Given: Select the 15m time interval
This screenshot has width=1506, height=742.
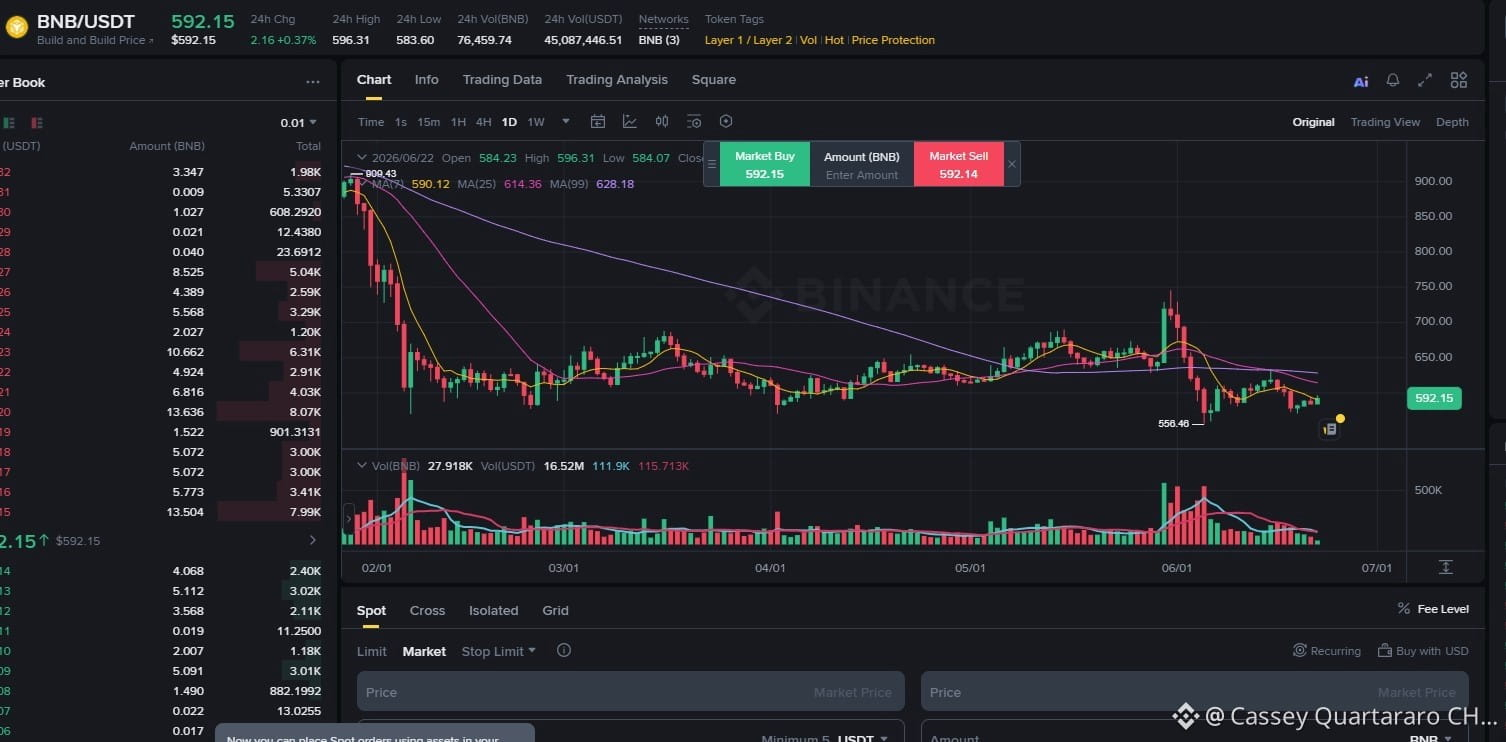Looking at the screenshot, I should coord(429,122).
